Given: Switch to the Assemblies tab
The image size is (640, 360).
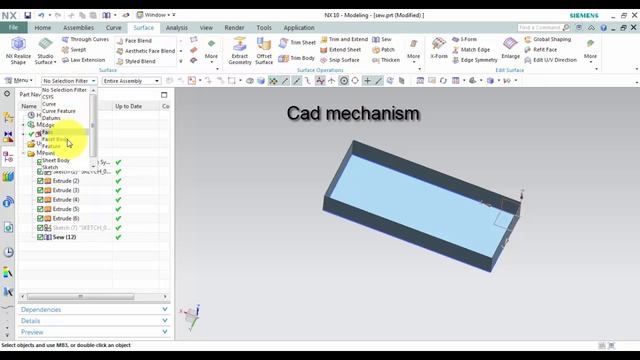Looking at the screenshot, I should (x=78, y=28).
